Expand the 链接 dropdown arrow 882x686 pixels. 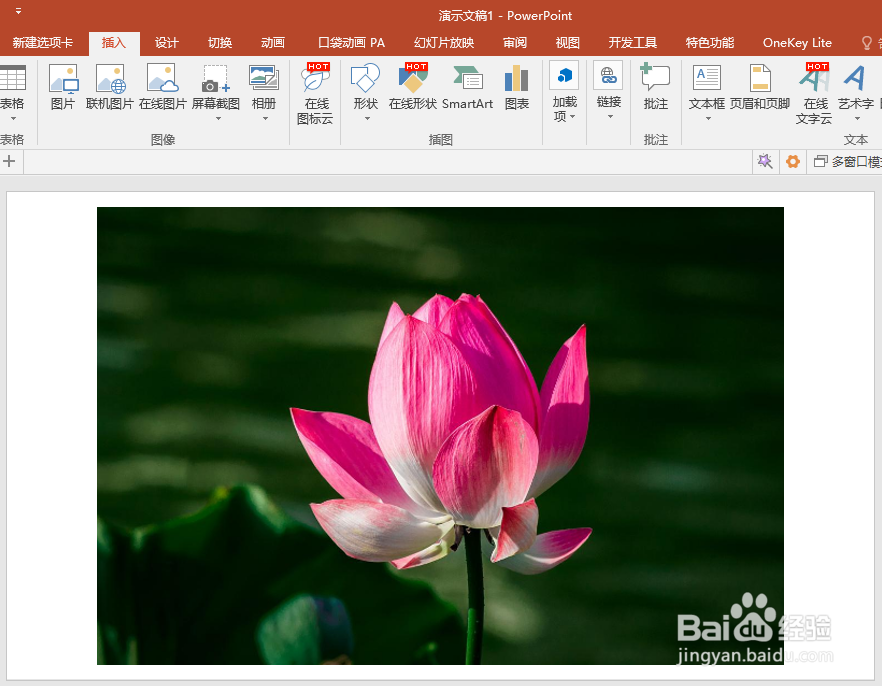tap(610, 116)
